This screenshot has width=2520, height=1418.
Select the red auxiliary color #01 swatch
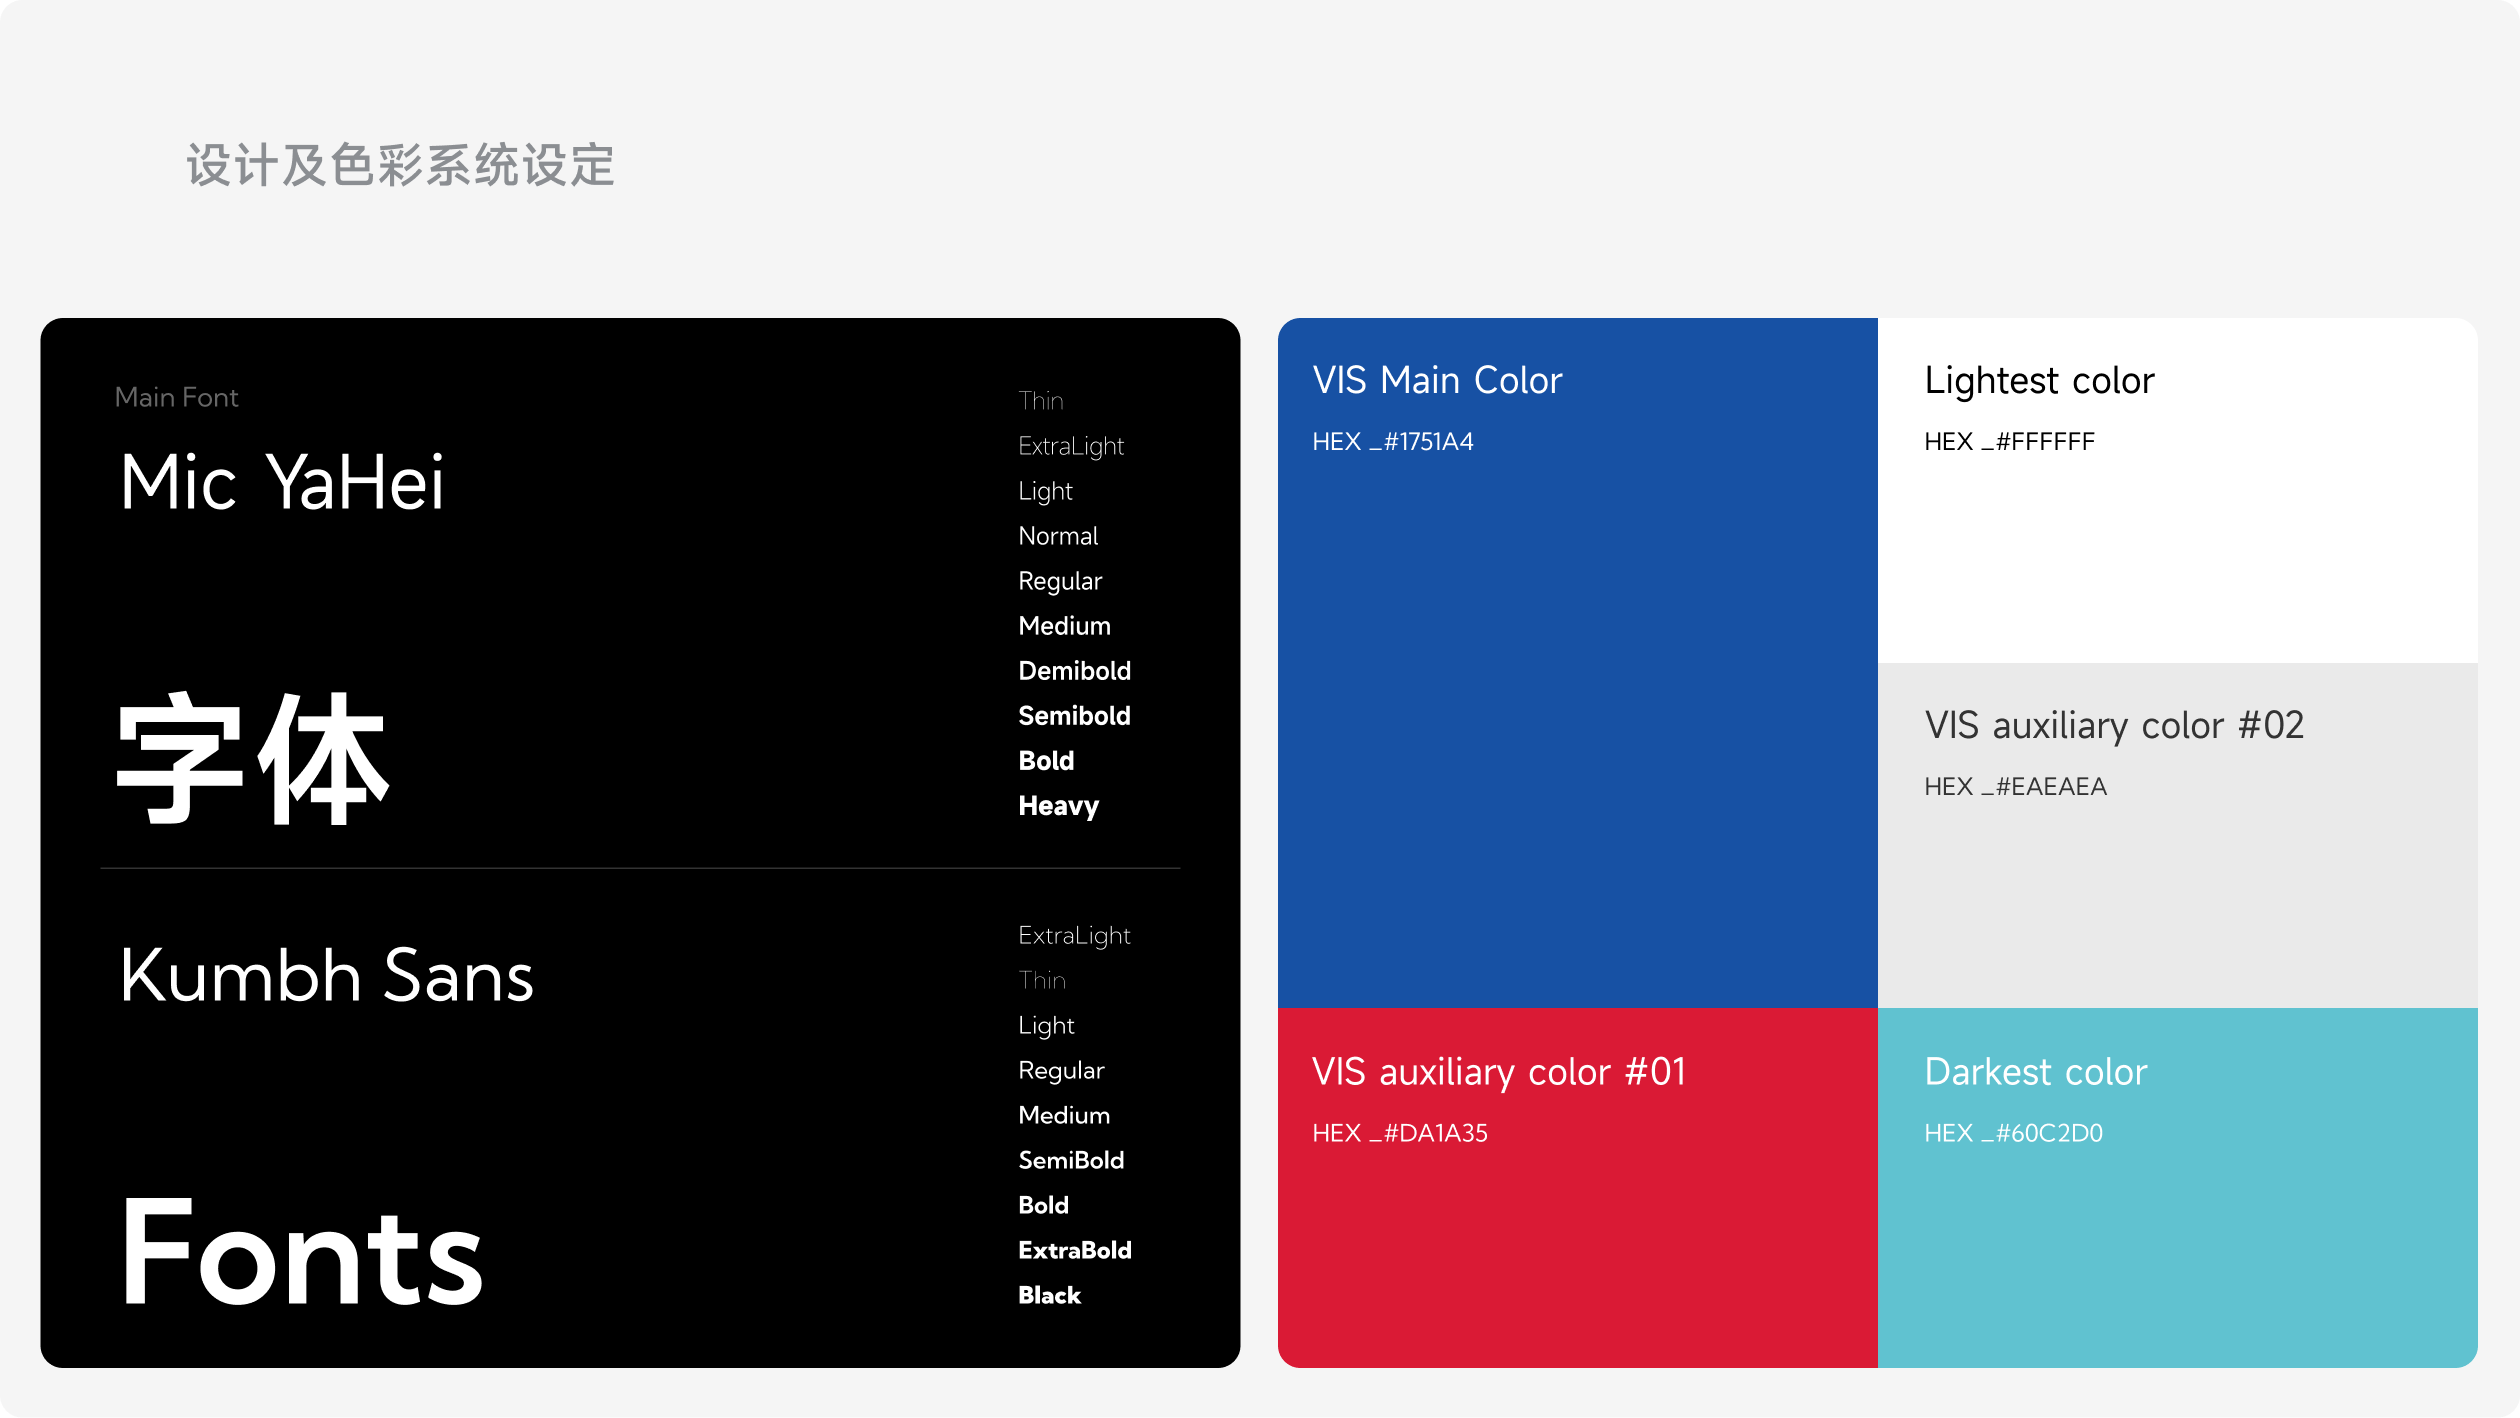click(1577, 1250)
